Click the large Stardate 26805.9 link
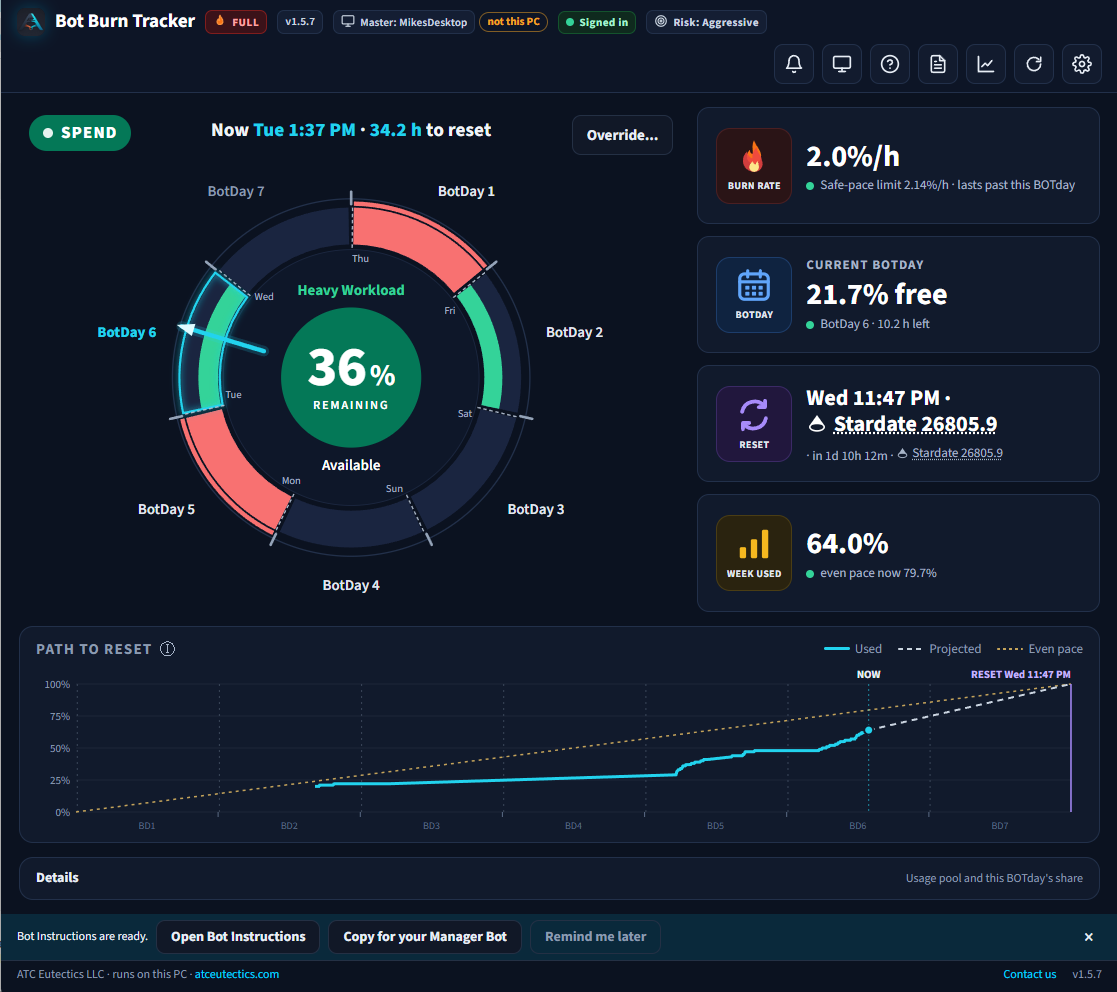Viewport: 1117px width, 992px height. click(915, 424)
